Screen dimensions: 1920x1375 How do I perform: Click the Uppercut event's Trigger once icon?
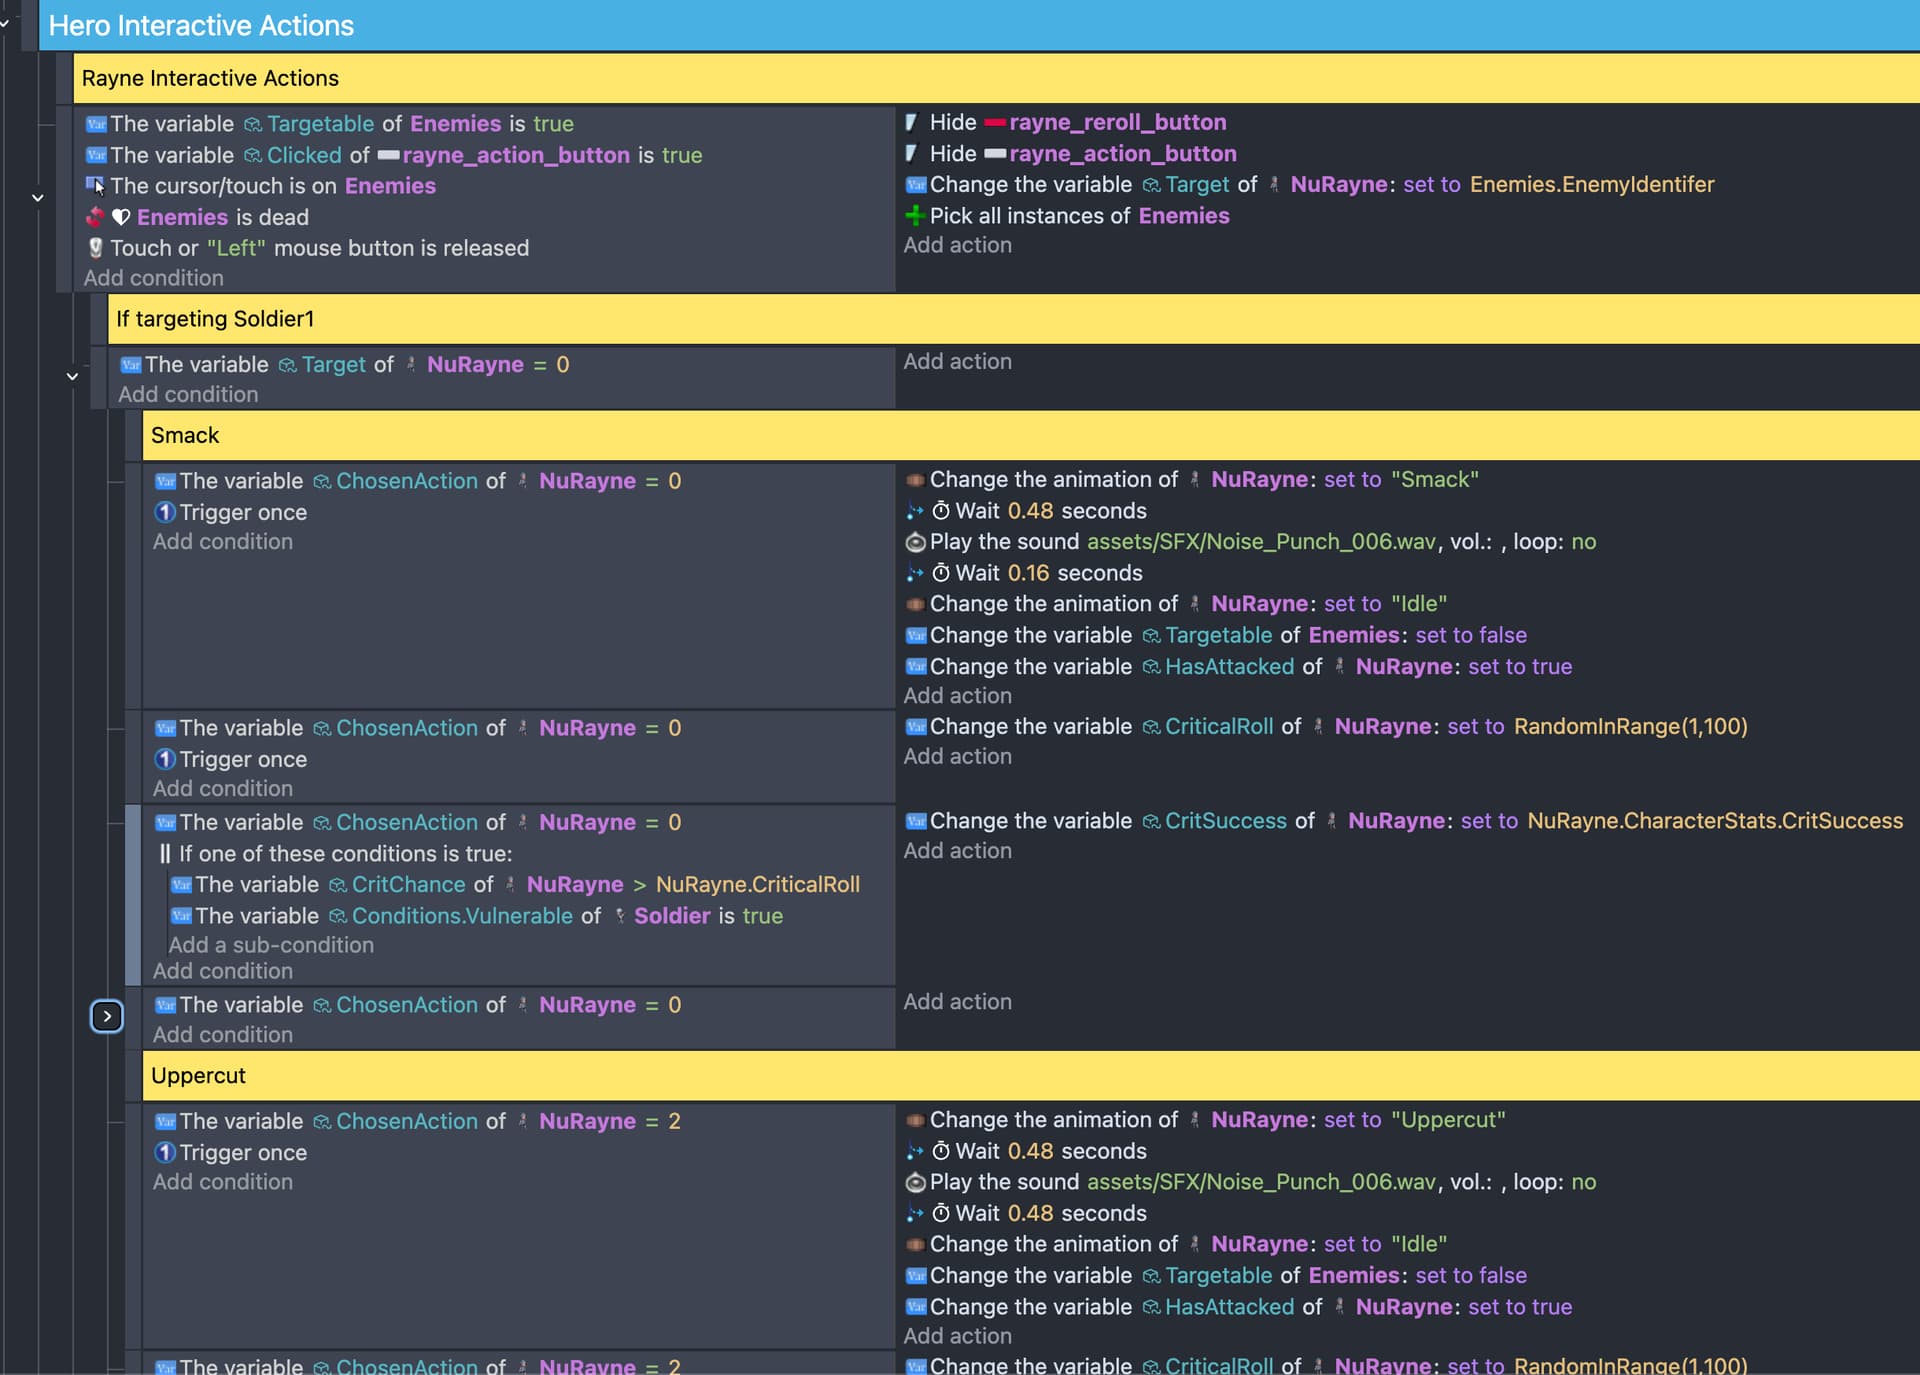tap(165, 1153)
